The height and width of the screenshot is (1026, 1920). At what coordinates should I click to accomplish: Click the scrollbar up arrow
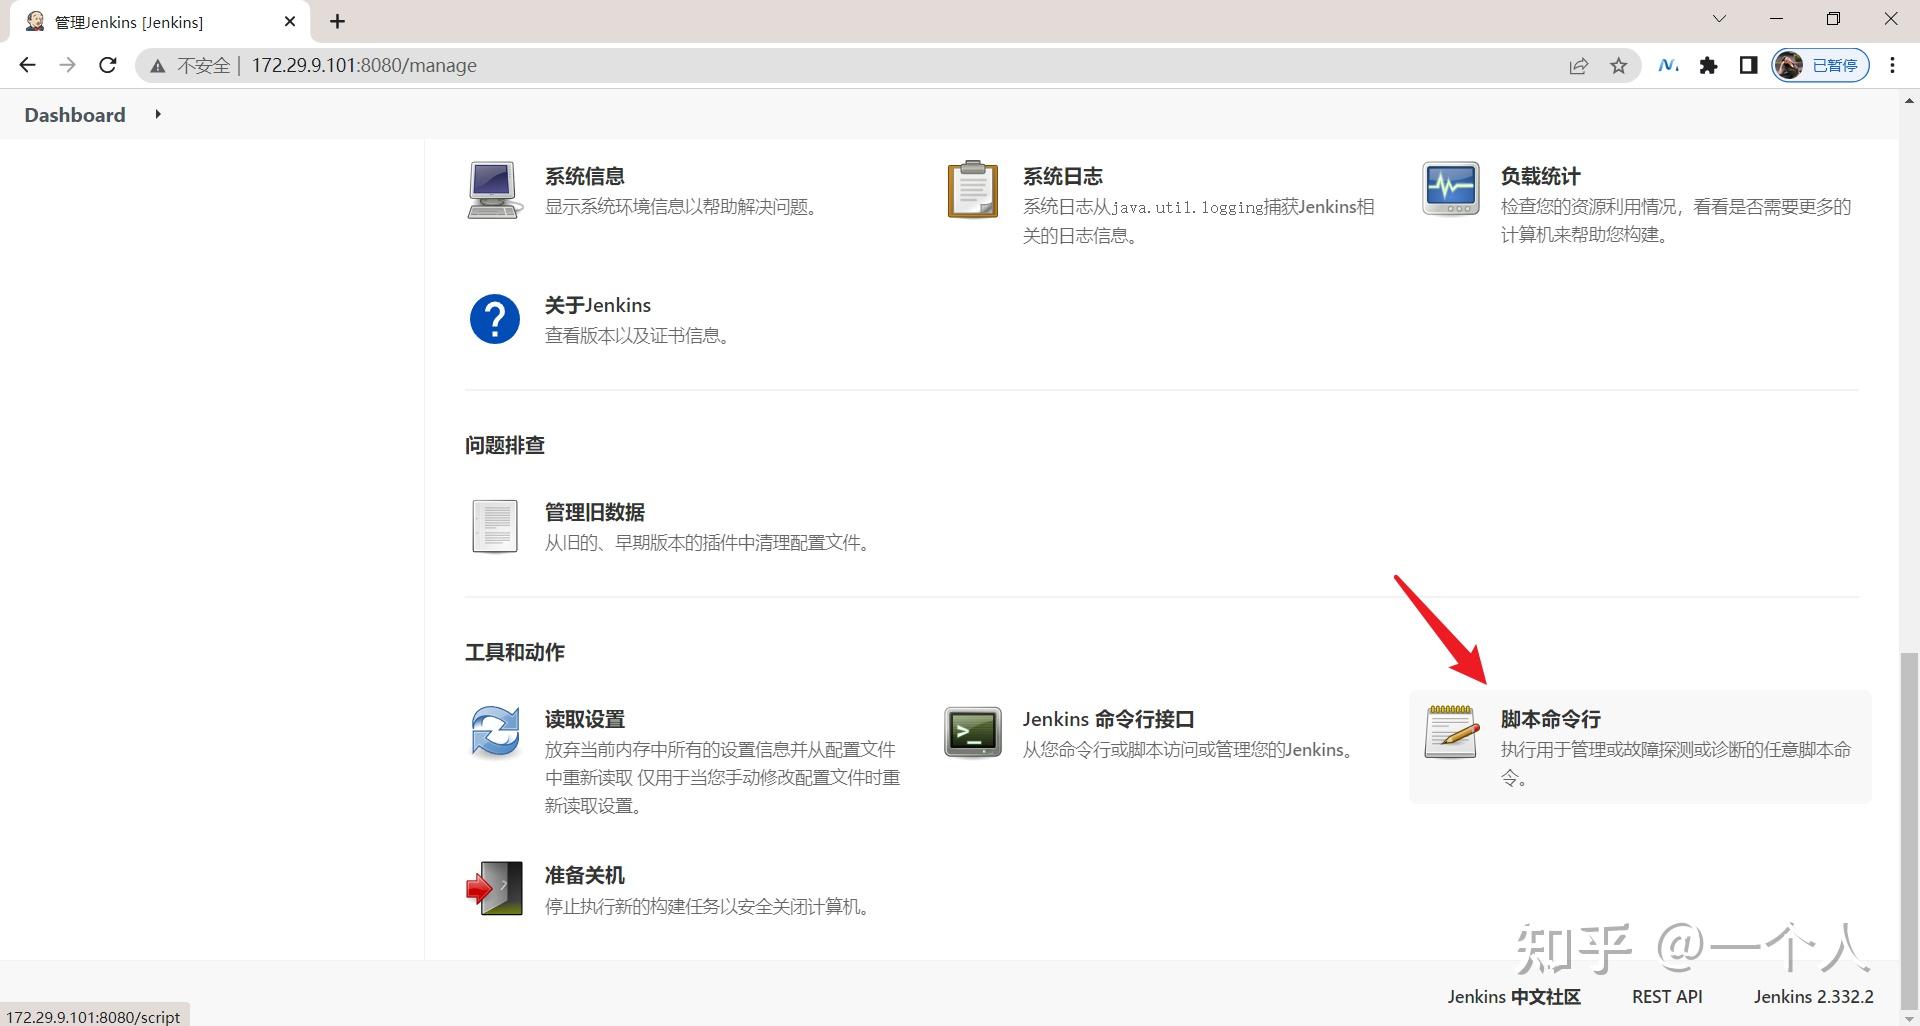1909,100
